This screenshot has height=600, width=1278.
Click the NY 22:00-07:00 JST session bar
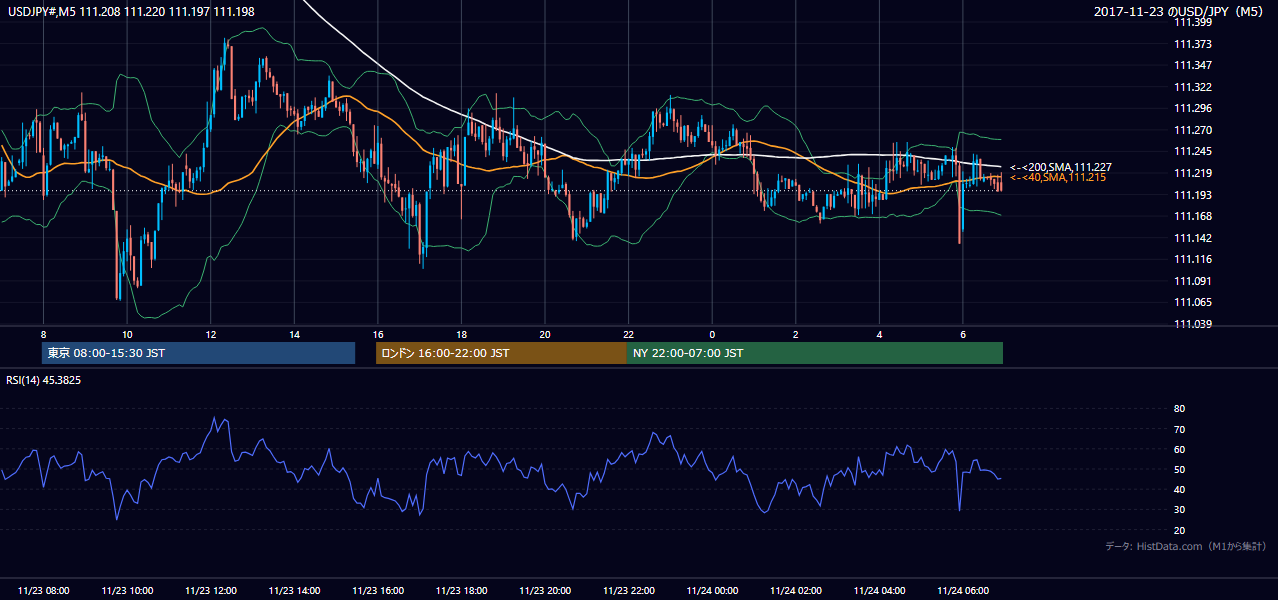click(x=815, y=353)
